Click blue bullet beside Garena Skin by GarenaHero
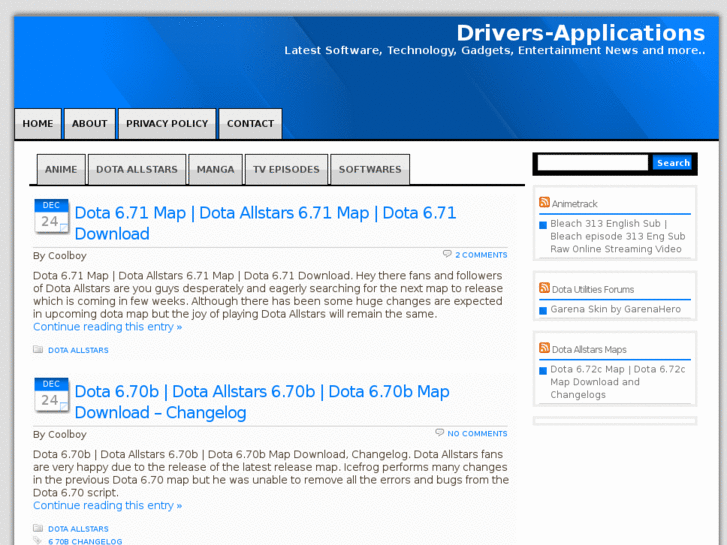This screenshot has width=727, height=545. point(543,310)
